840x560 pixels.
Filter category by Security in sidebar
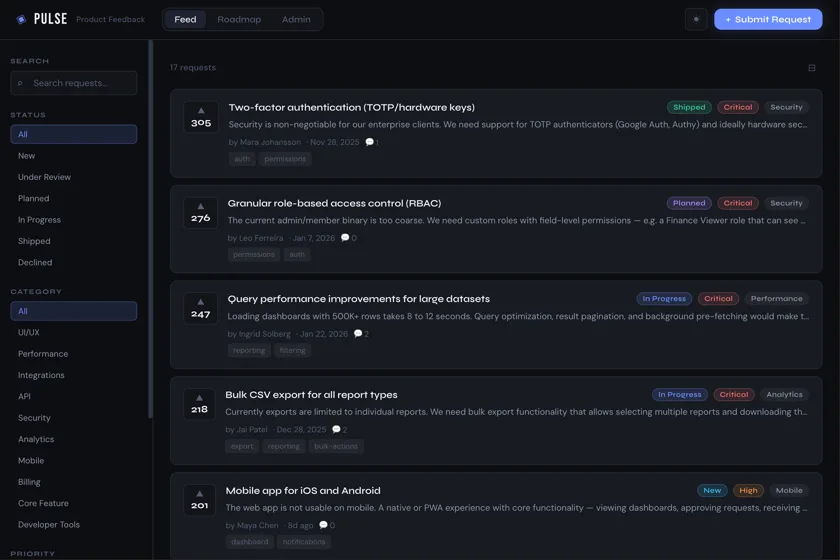74,418
